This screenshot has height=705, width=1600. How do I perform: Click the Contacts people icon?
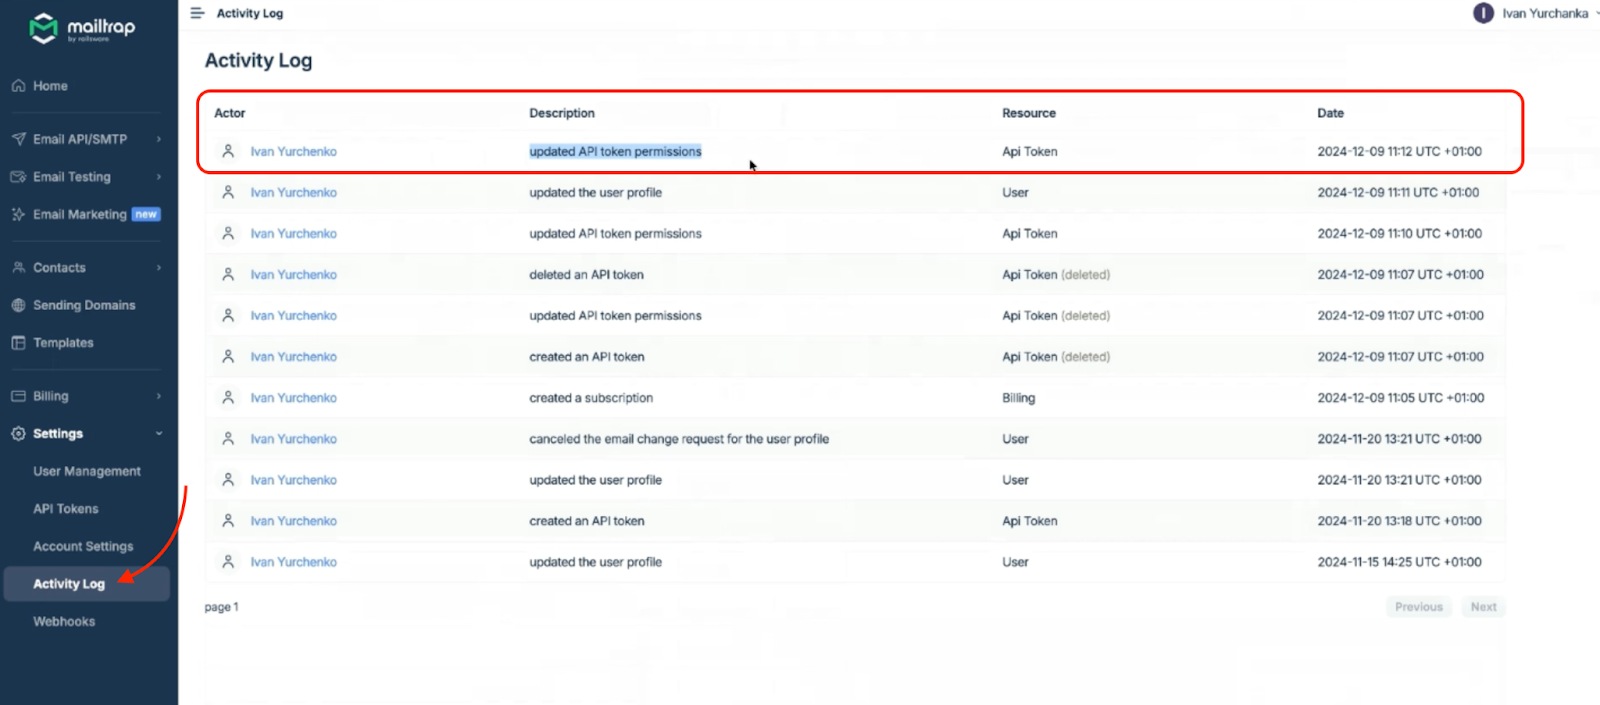(x=18, y=268)
